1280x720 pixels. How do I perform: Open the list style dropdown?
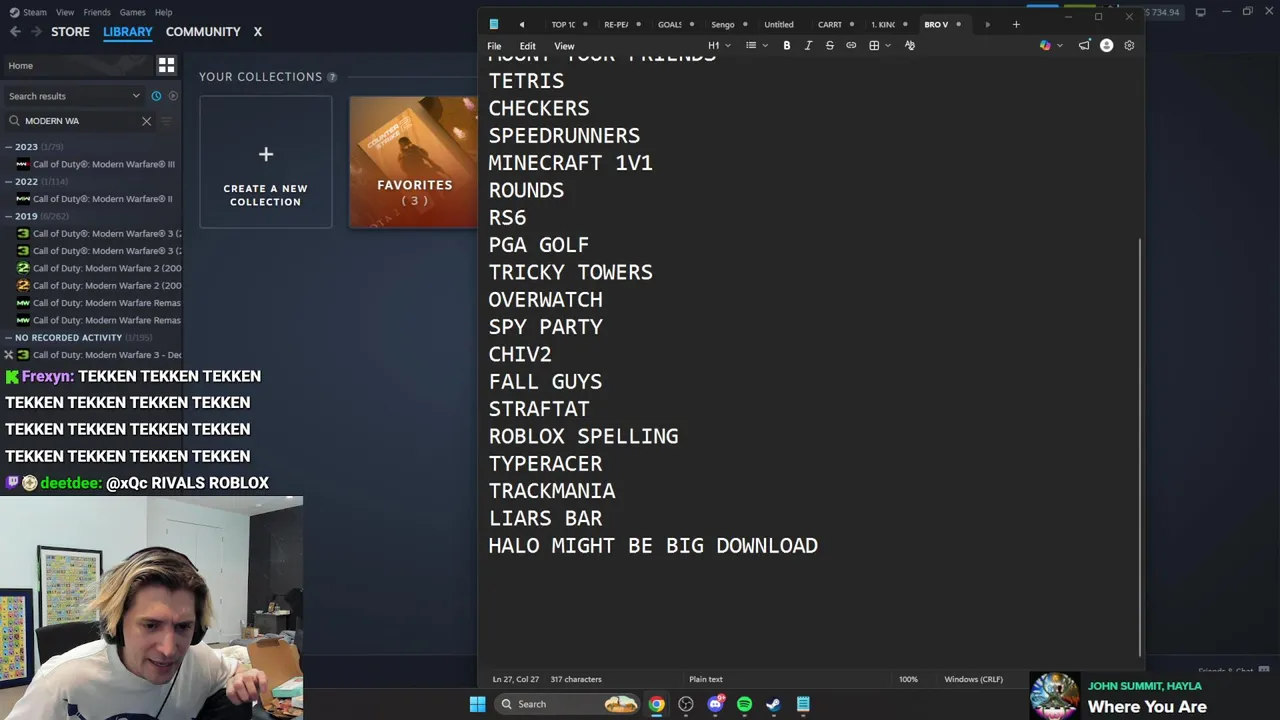(757, 45)
